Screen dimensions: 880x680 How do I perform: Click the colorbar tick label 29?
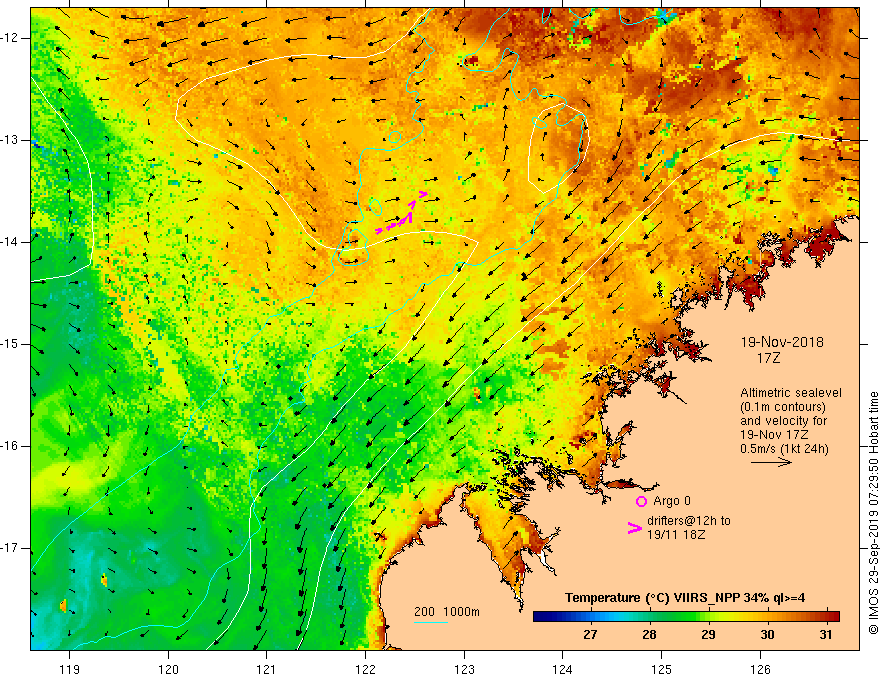click(x=708, y=635)
